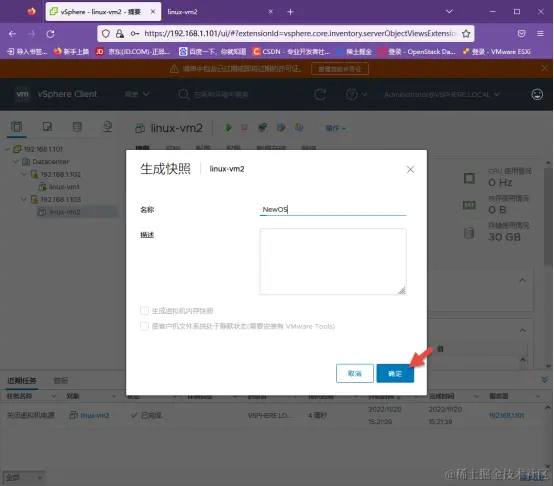Open the OpenStack Dashboard login bookmark
Image resolution: width=554 pixels, height=486 pixels.
tap(417, 52)
